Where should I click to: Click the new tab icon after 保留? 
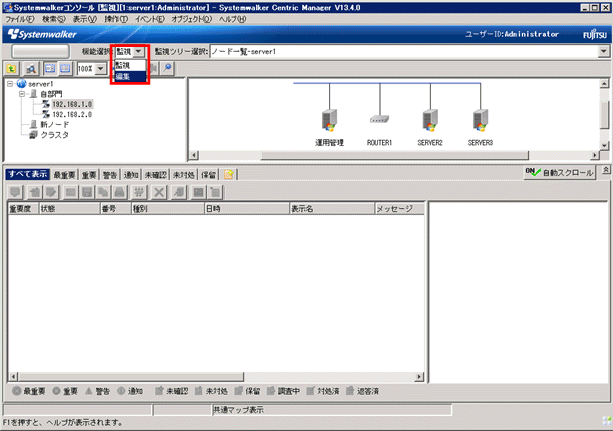pyautogui.click(x=229, y=174)
